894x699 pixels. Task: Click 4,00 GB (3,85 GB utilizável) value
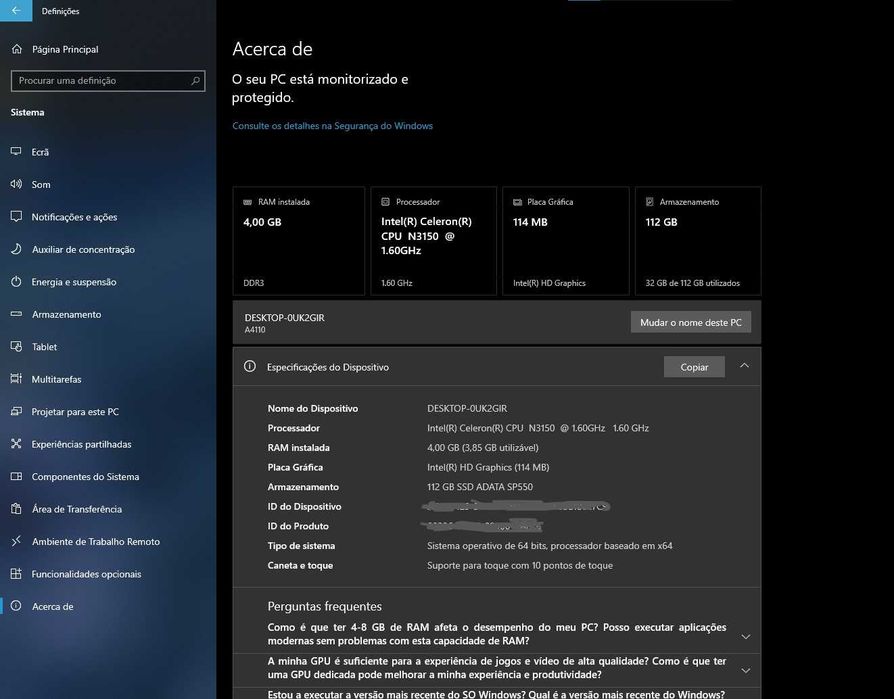pos(483,448)
